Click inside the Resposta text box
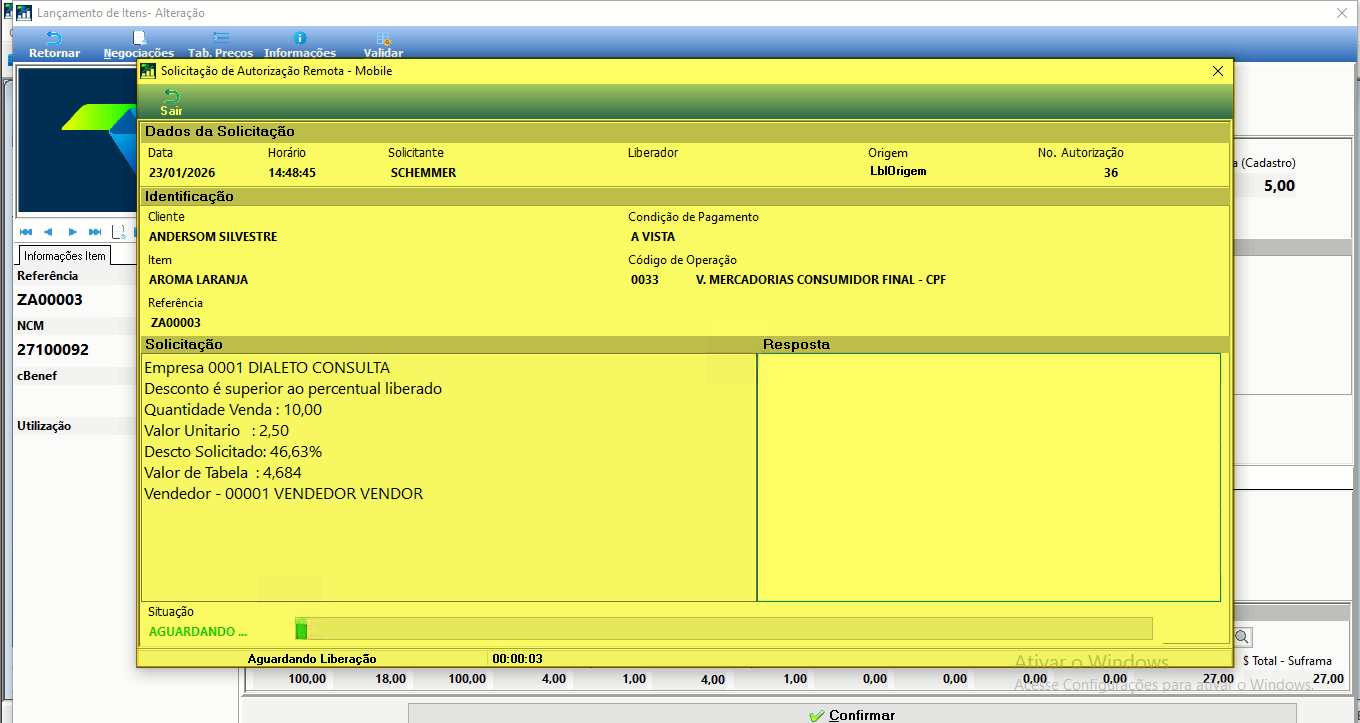Image resolution: width=1360 pixels, height=723 pixels. pyautogui.click(x=989, y=477)
